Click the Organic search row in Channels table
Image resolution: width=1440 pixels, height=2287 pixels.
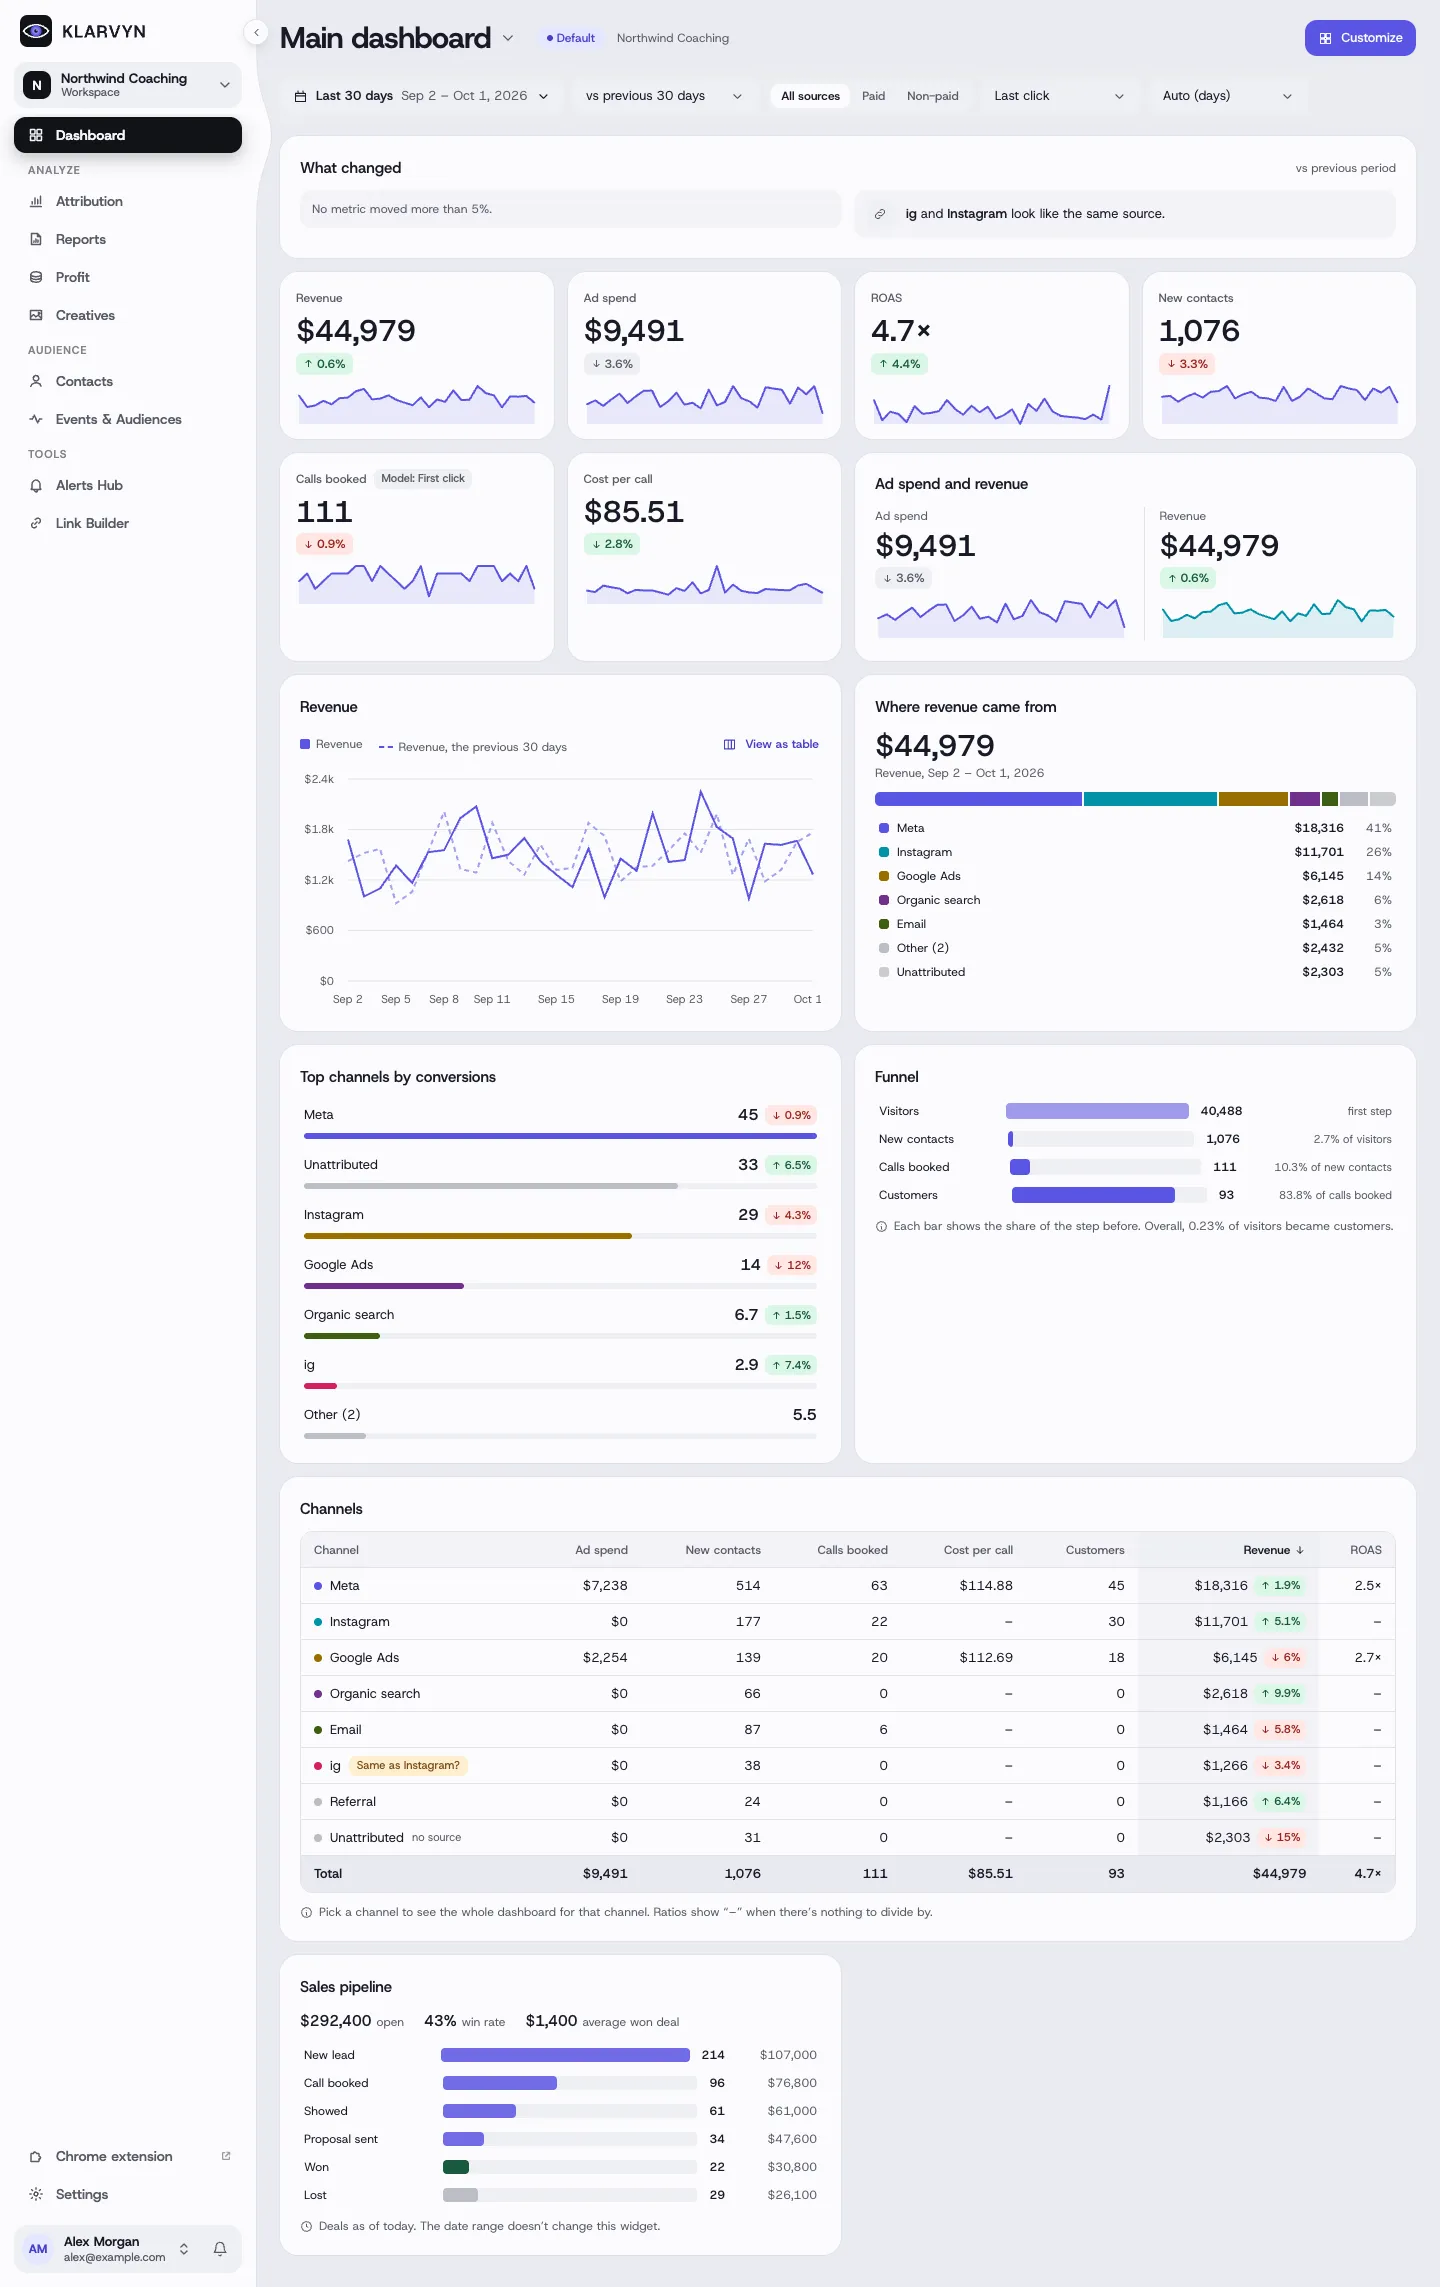click(x=847, y=1693)
